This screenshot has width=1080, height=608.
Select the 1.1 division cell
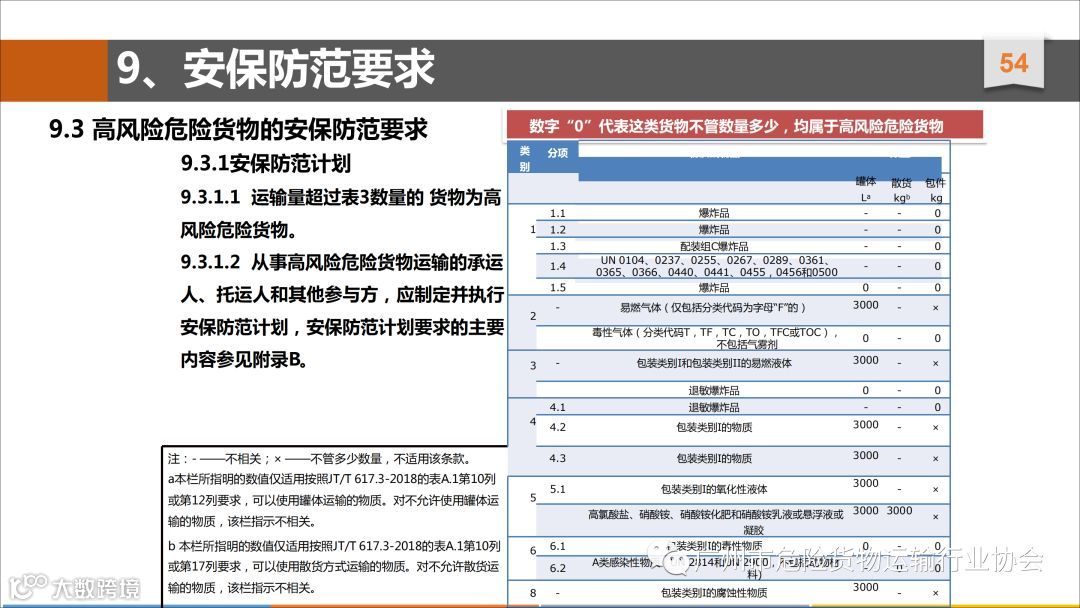point(557,213)
